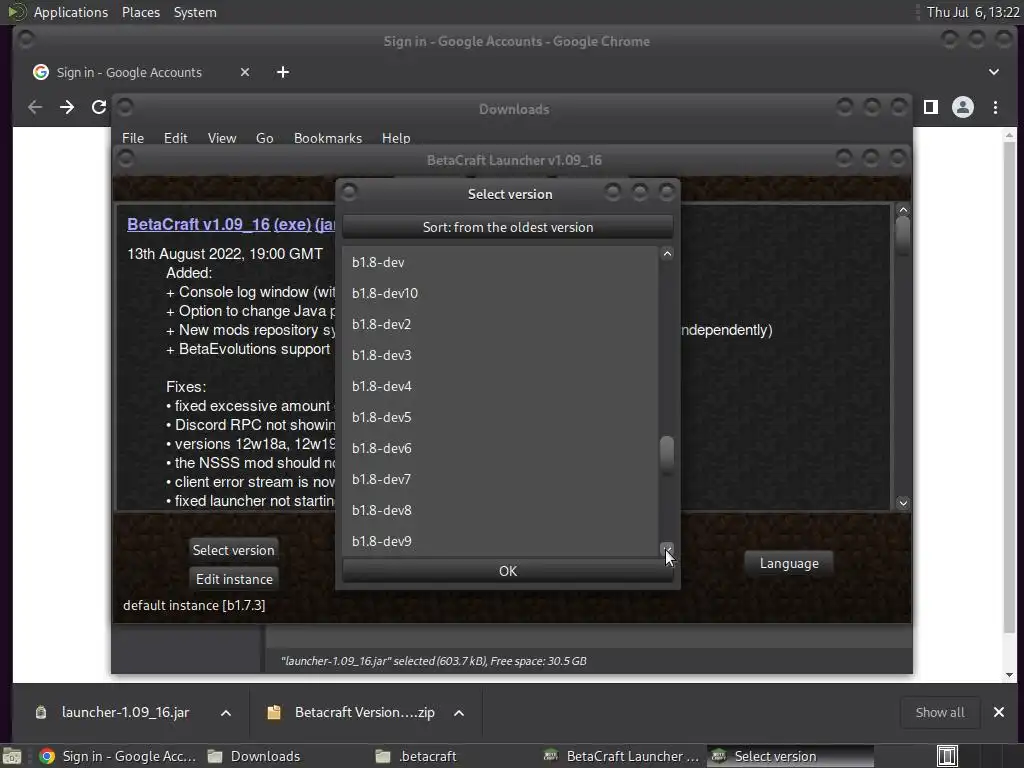This screenshot has width=1024, height=768.
Task: Select version b1.8-dev from list
Action: coord(500,263)
